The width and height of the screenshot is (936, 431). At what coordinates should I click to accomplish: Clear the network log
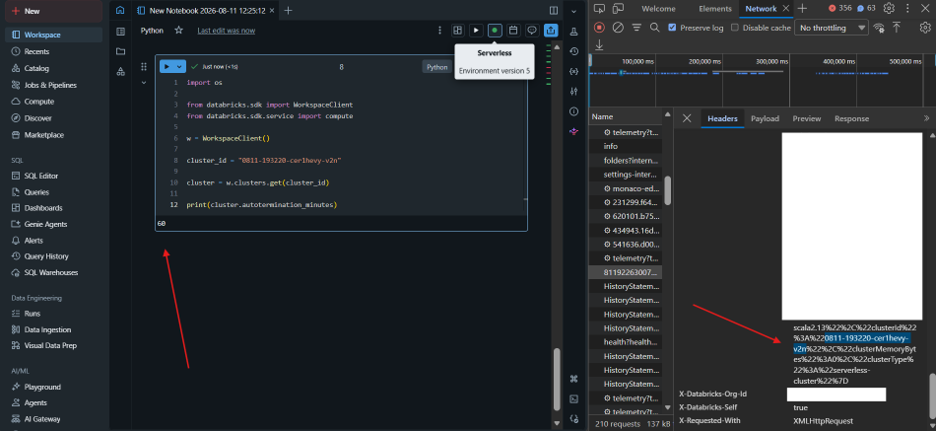point(618,27)
